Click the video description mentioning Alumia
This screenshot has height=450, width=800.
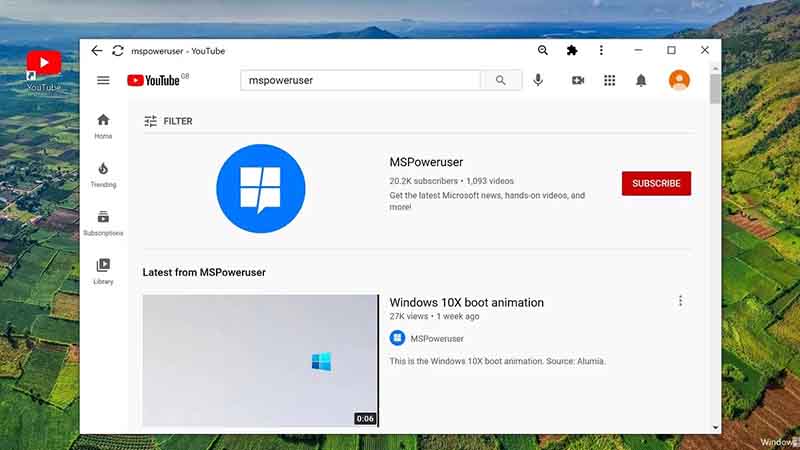point(497,361)
